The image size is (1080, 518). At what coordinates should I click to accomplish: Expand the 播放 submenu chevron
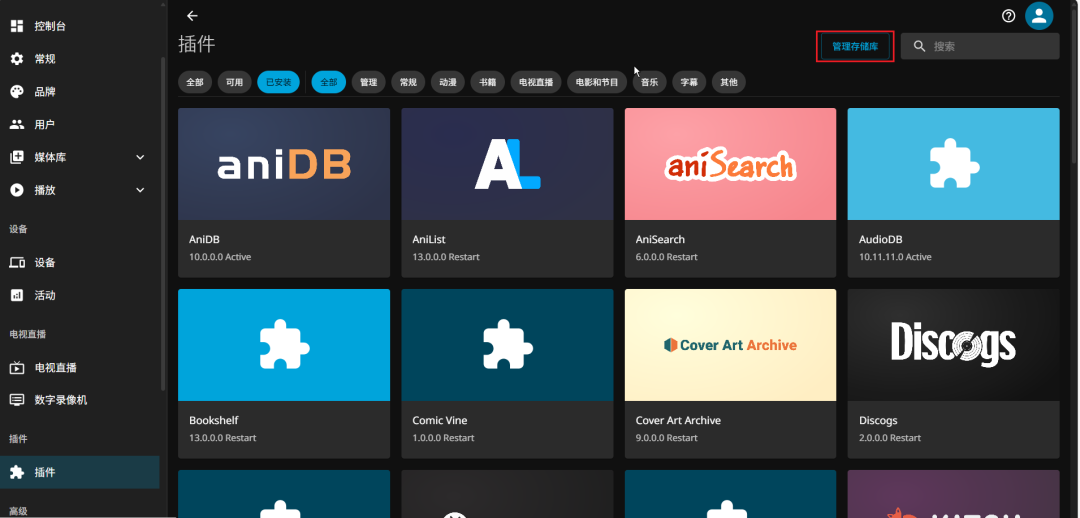pos(140,190)
